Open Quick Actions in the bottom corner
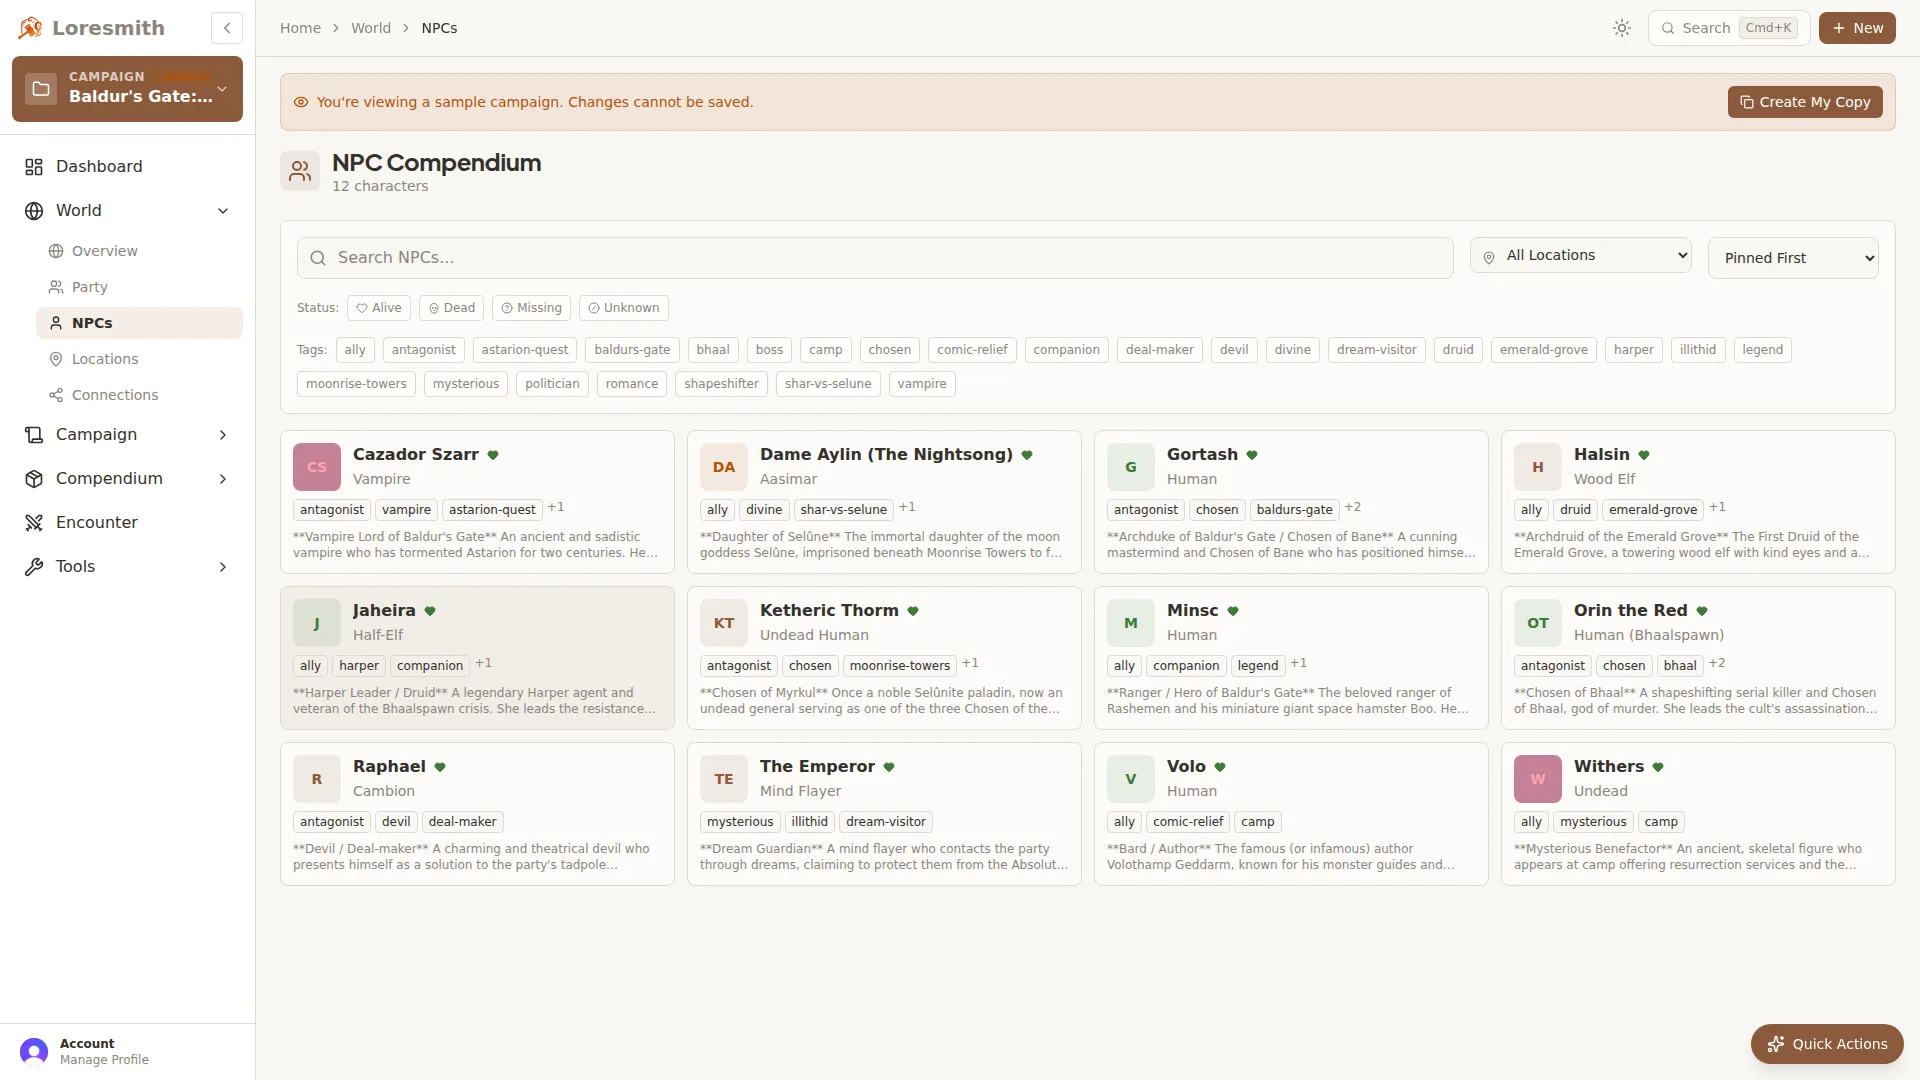1920x1080 pixels. click(x=1826, y=1043)
